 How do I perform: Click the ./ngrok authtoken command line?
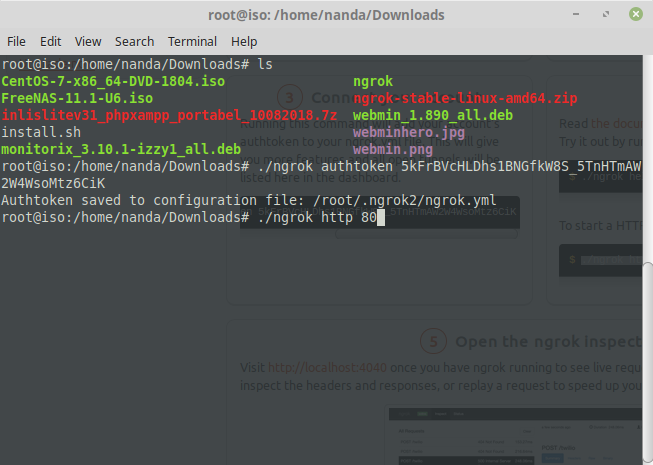321,175
